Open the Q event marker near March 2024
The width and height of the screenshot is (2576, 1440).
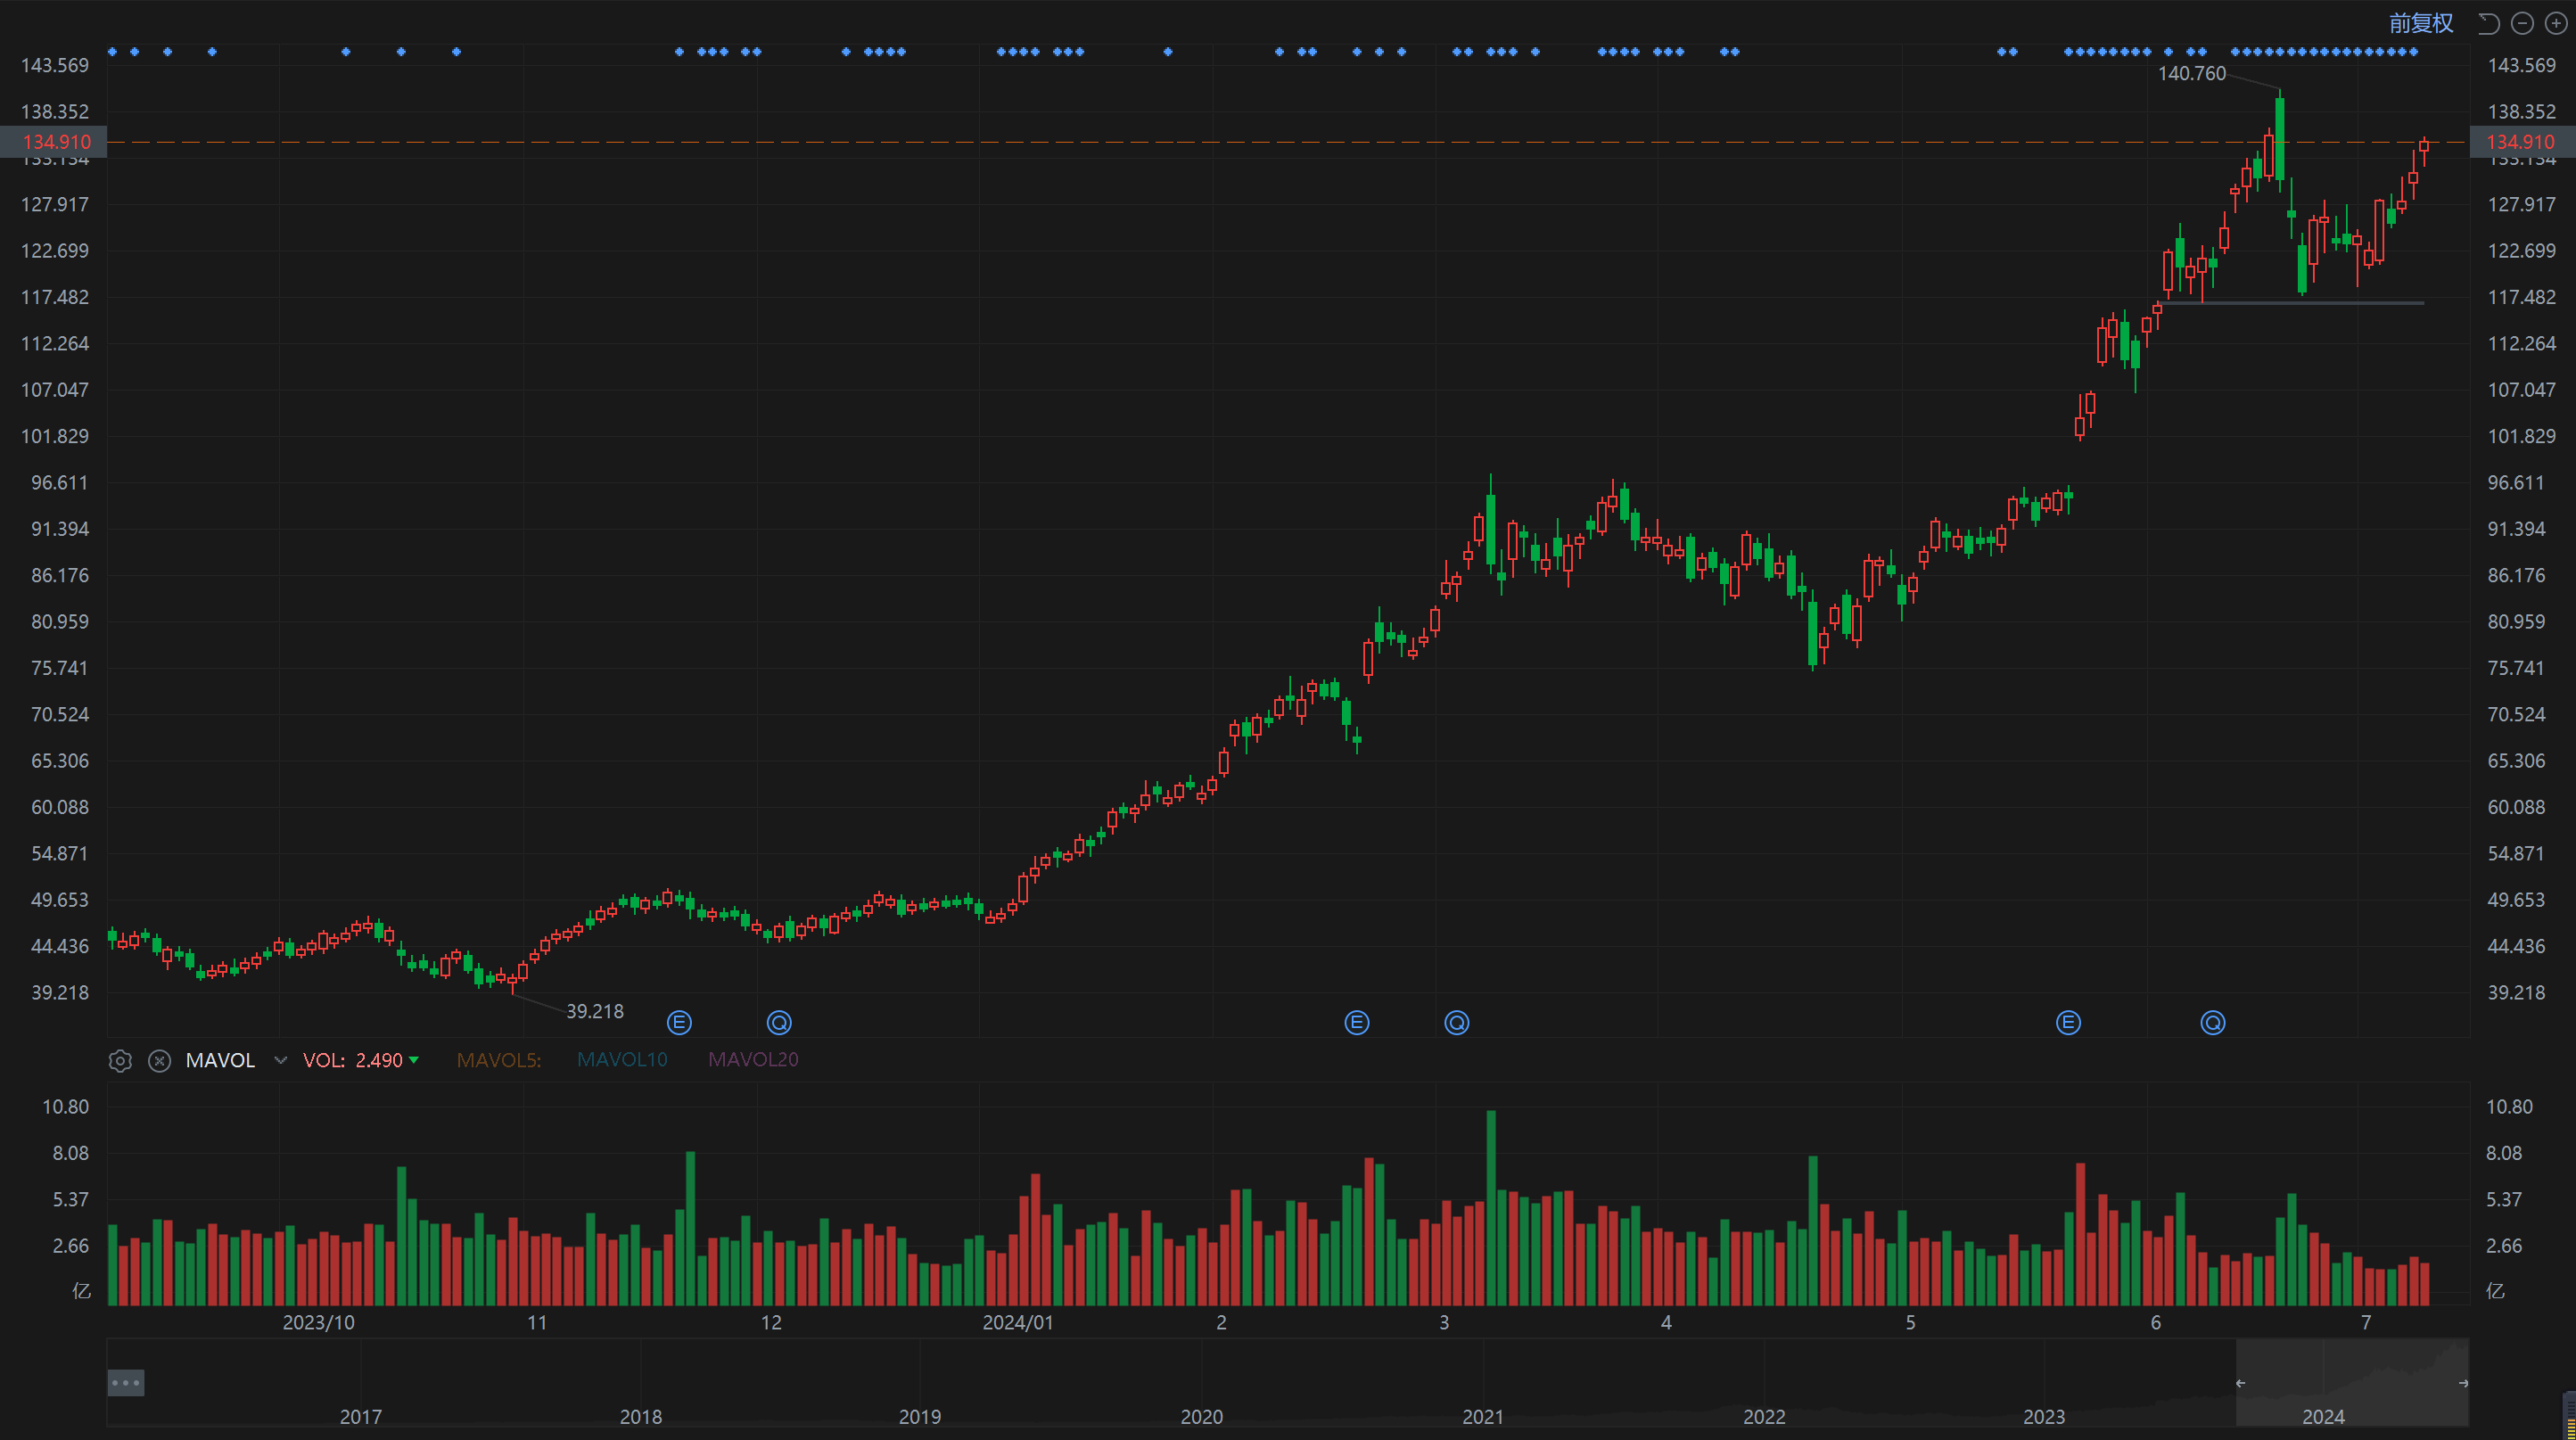click(1457, 1022)
